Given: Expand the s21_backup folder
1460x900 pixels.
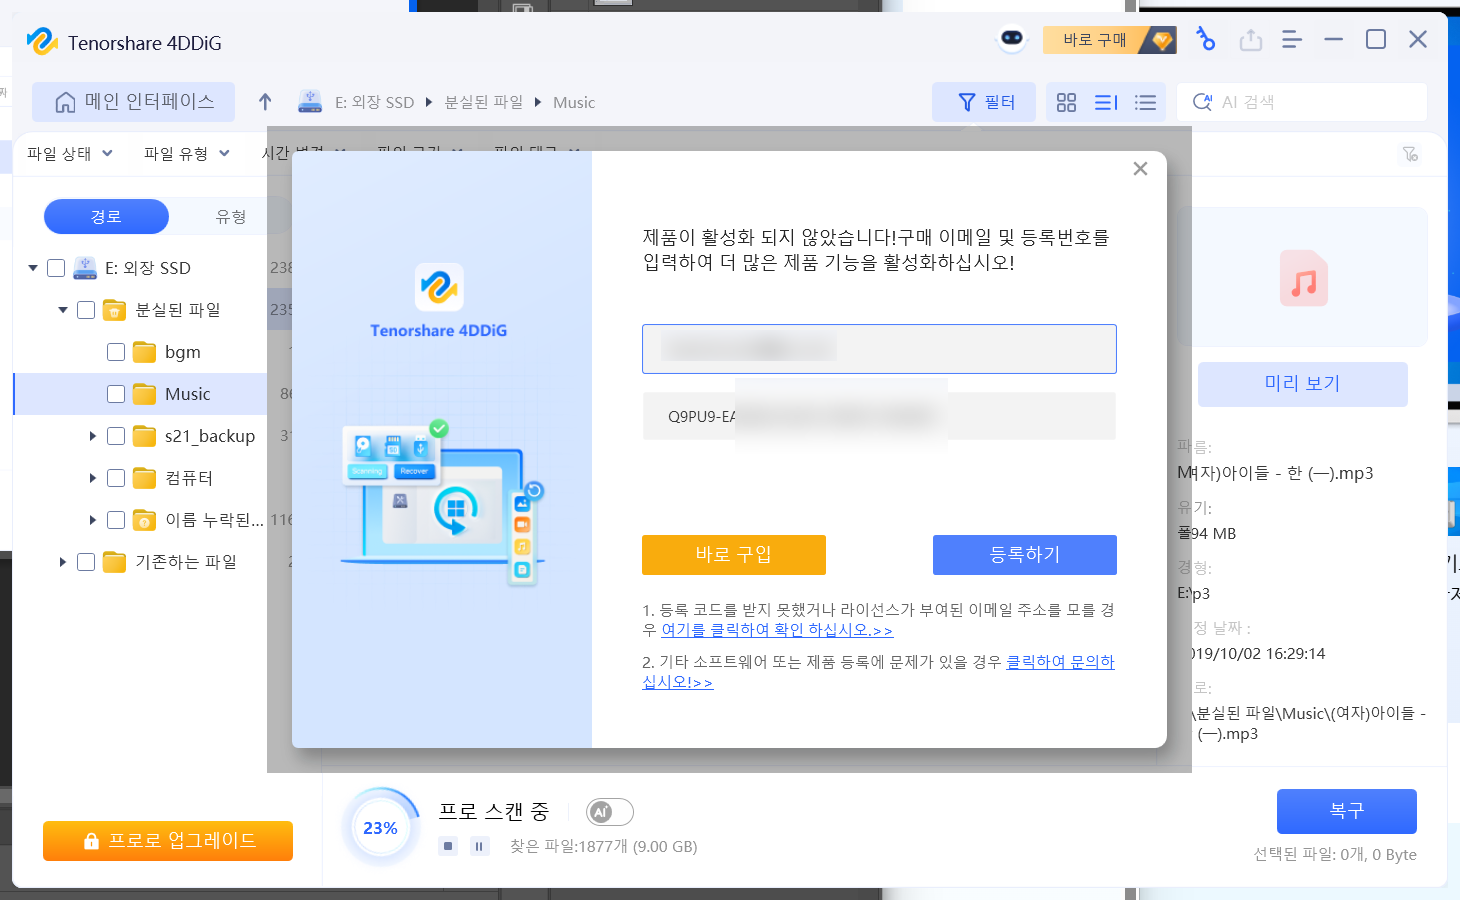Looking at the screenshot, I should point(93,436).
